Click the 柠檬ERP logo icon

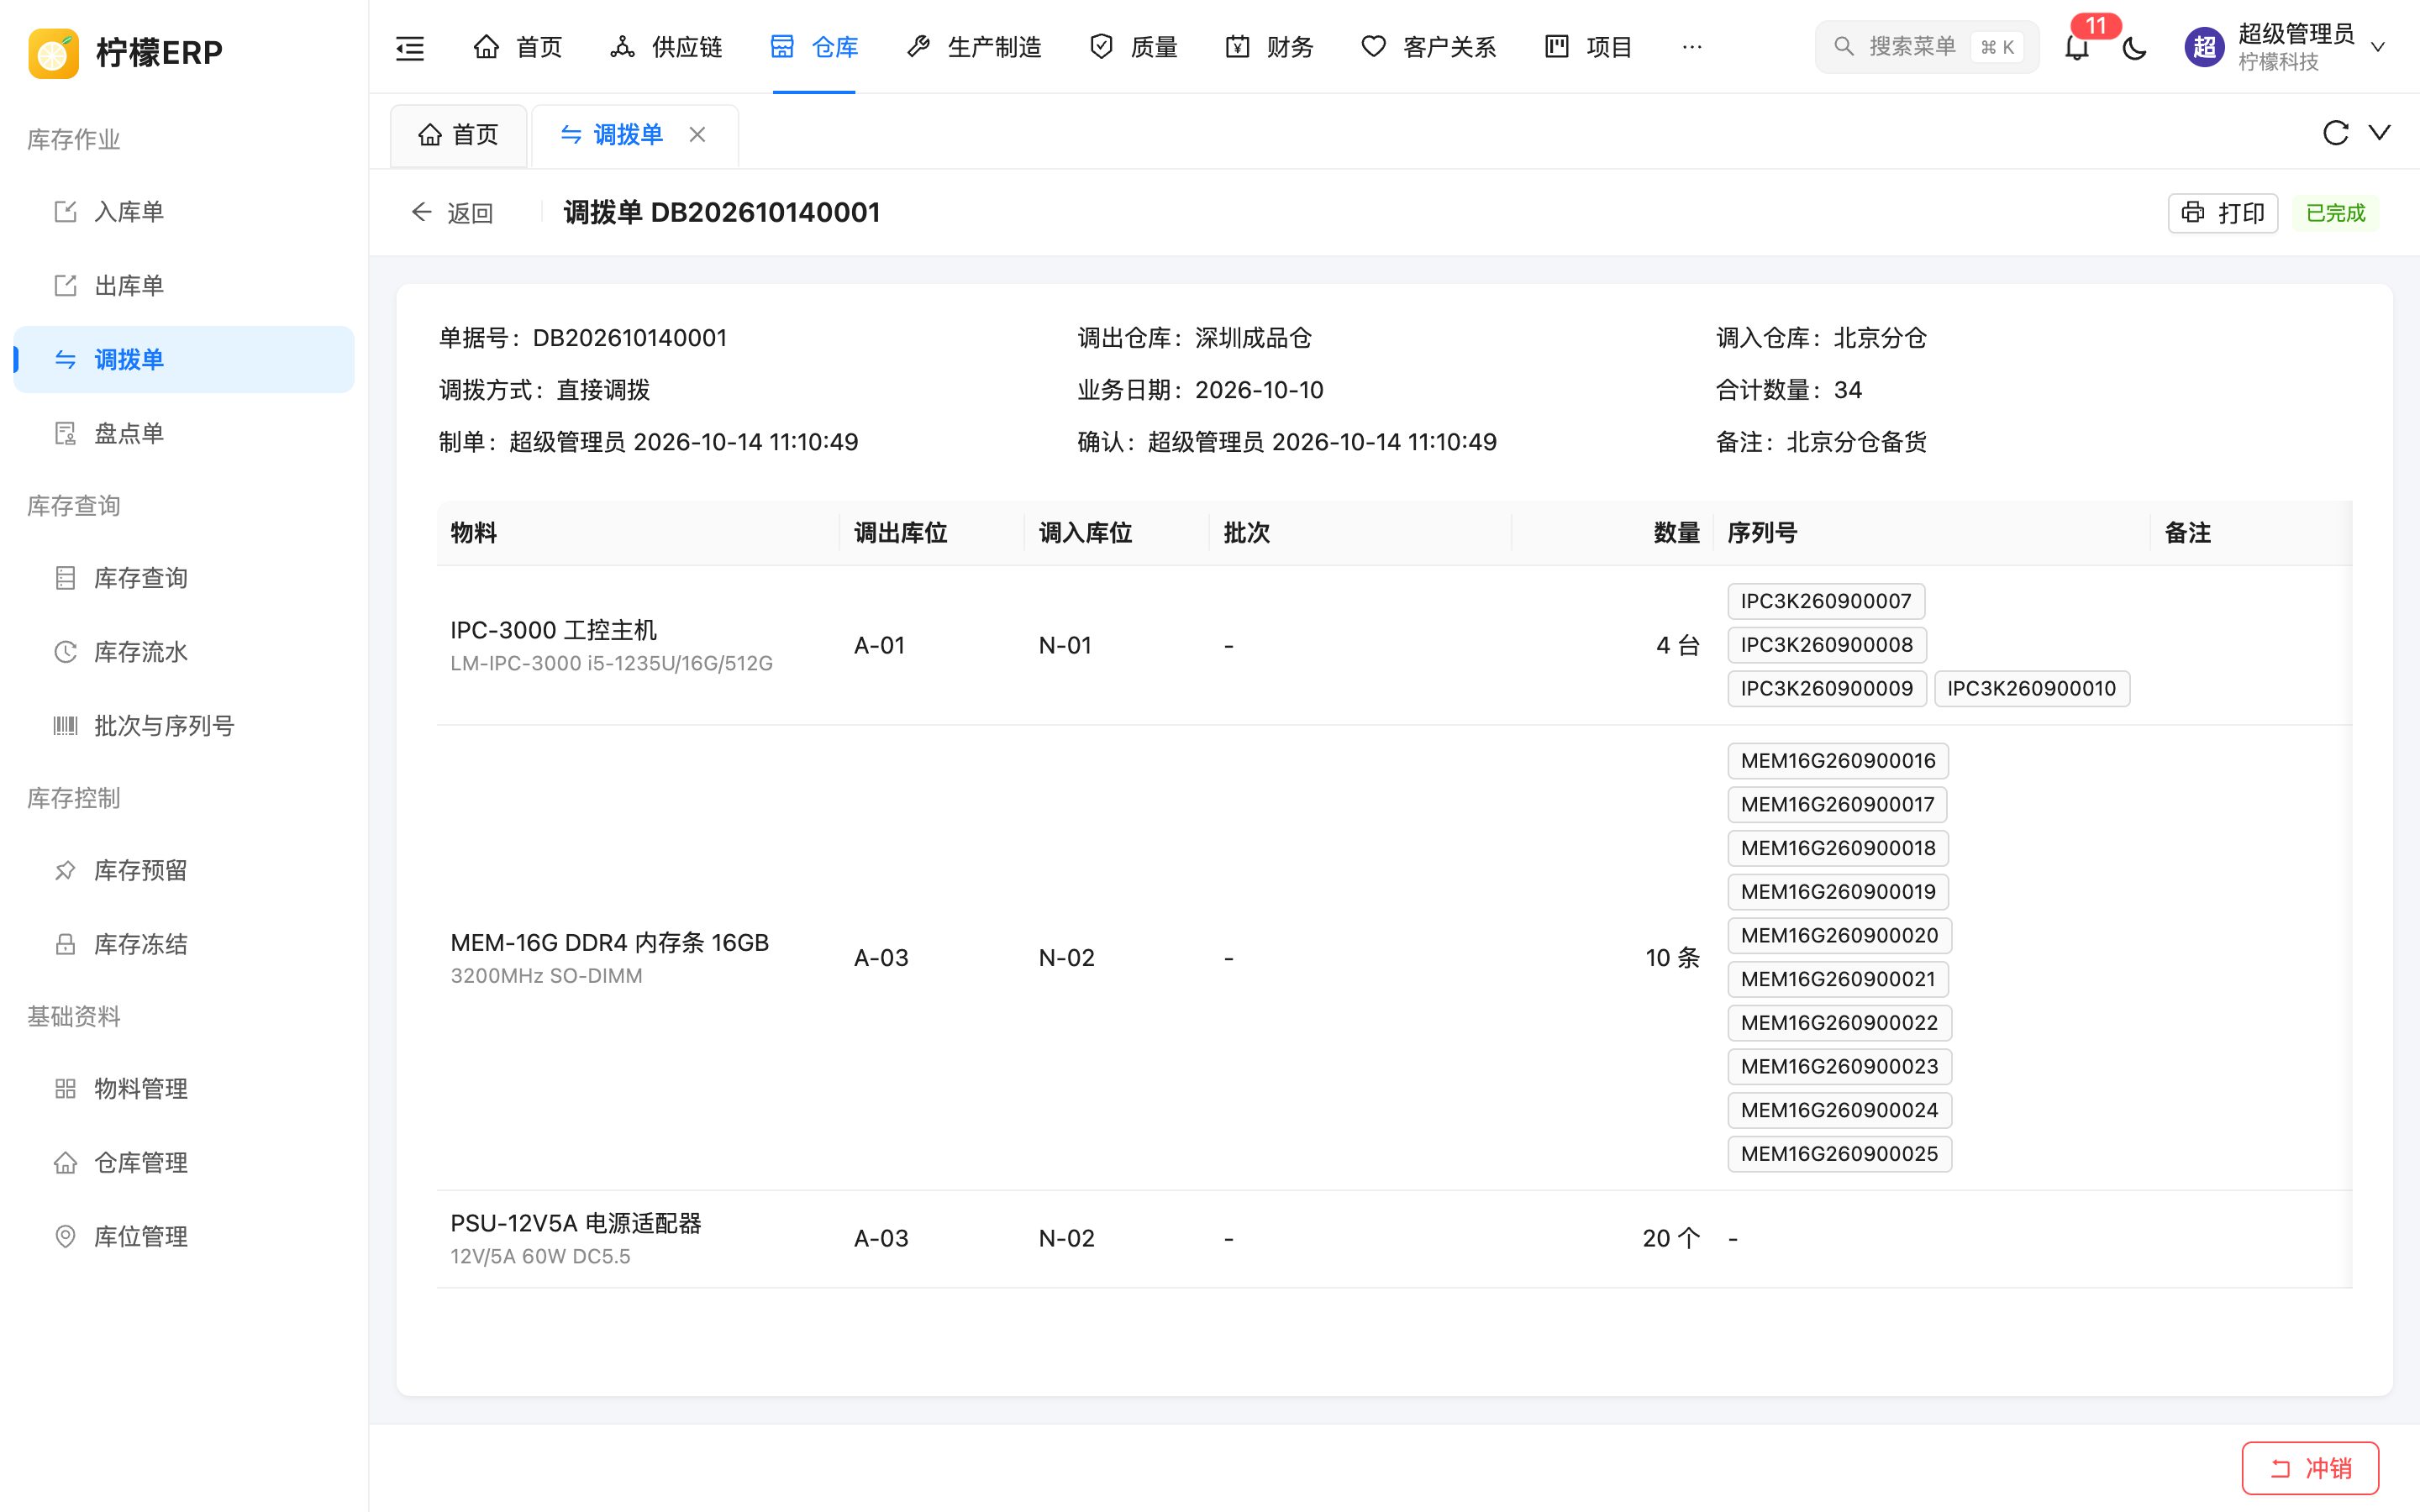pyautogui.click(x=54, y=52)
